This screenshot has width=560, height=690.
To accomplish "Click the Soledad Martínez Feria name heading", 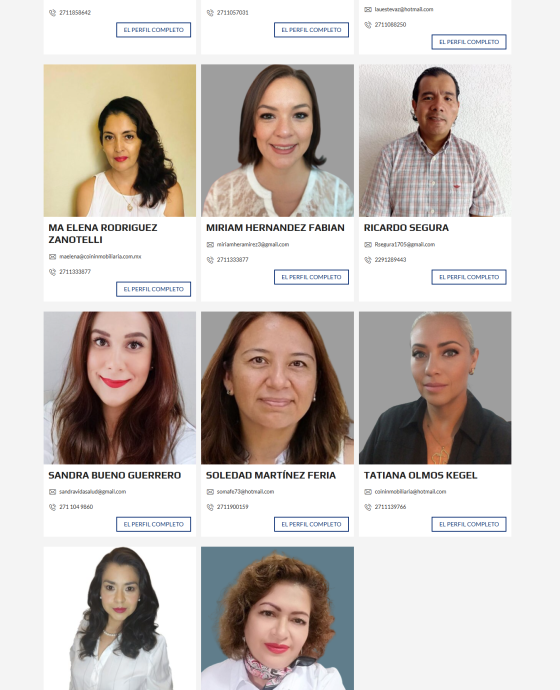I will (x=271, y=475).
